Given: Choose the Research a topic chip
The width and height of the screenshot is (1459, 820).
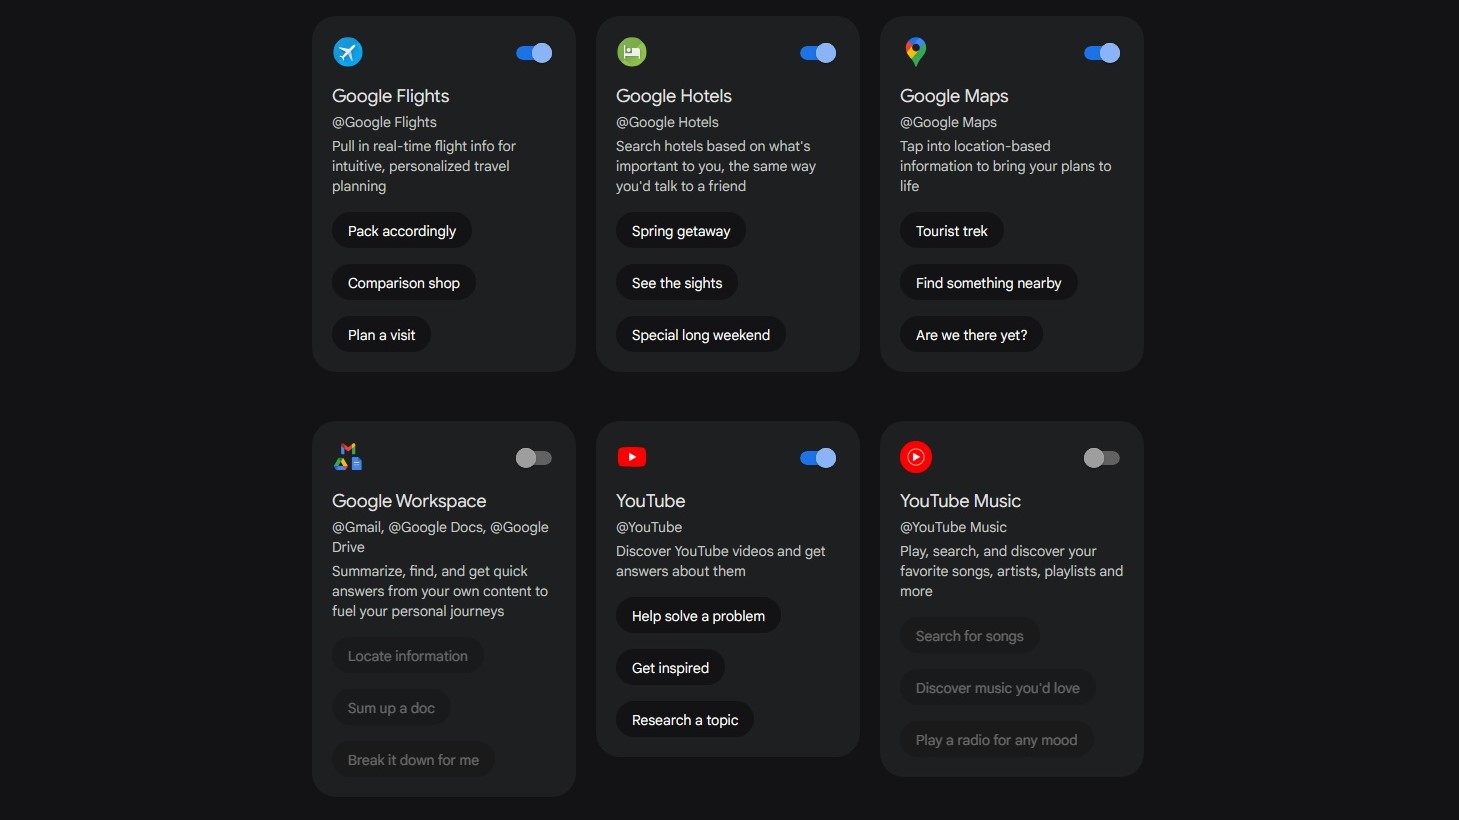Looking at the screenshot, I should [685, 720].
